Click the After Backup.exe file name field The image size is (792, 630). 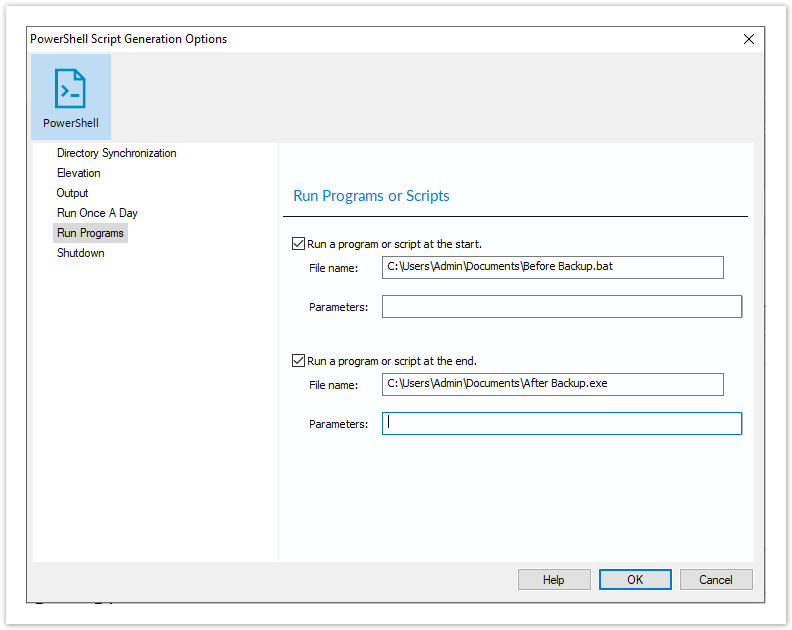(x=553, y=384)
